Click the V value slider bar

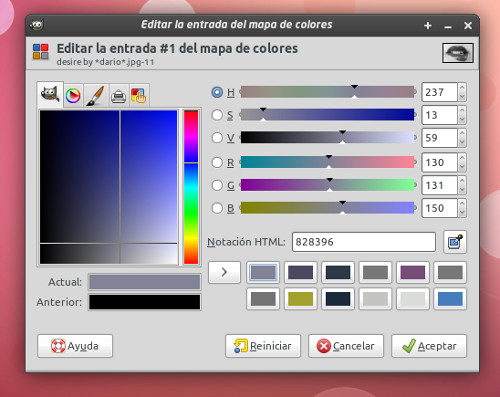[x=327, y=137]
